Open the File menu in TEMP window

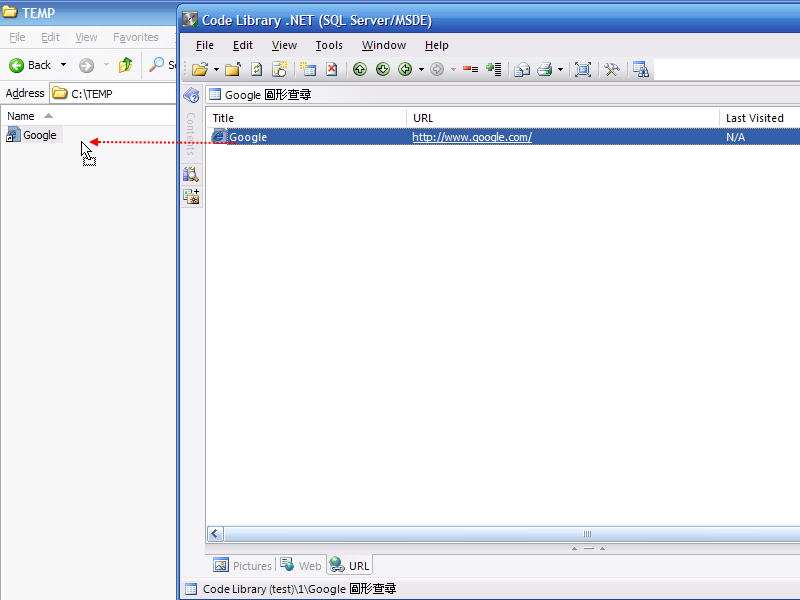(x=17, y=37)
